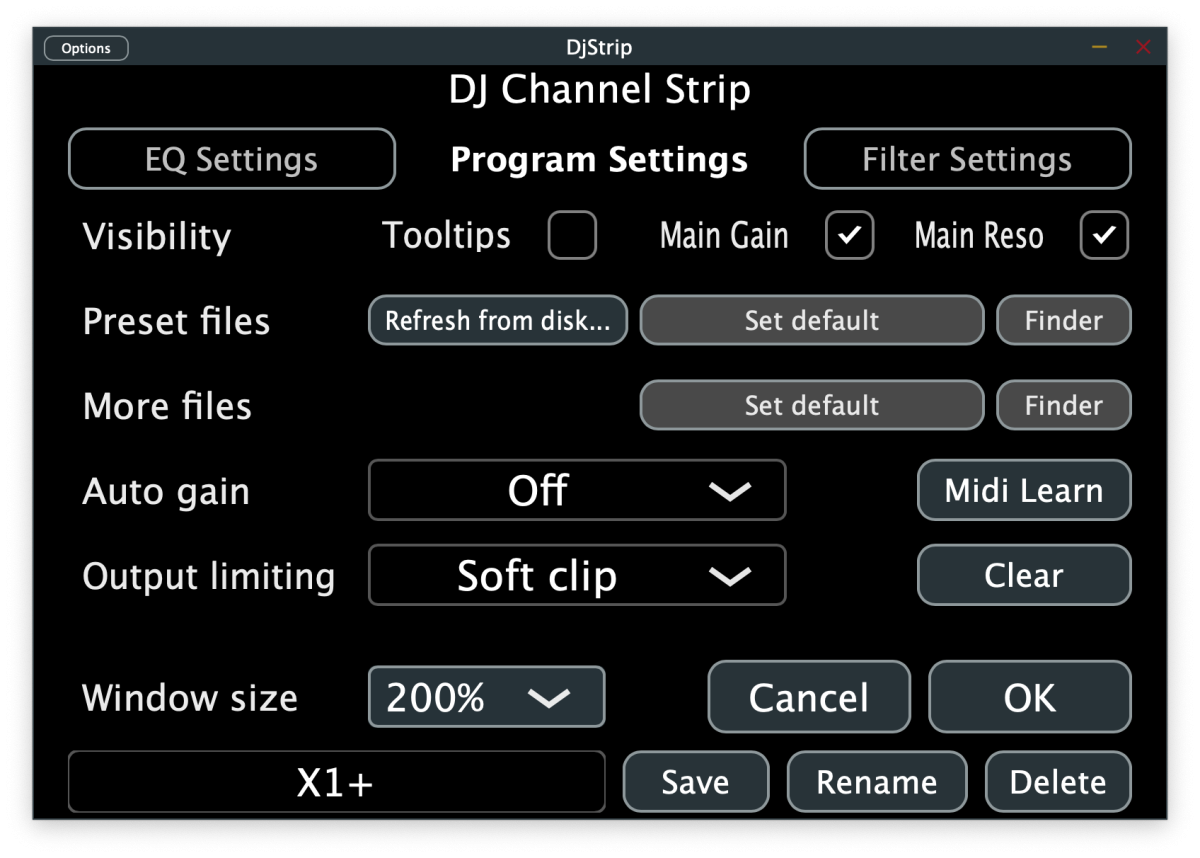Click Set default for More files
The width and height of the screenshot is (1200, 858).
click(x=812, y=406)
